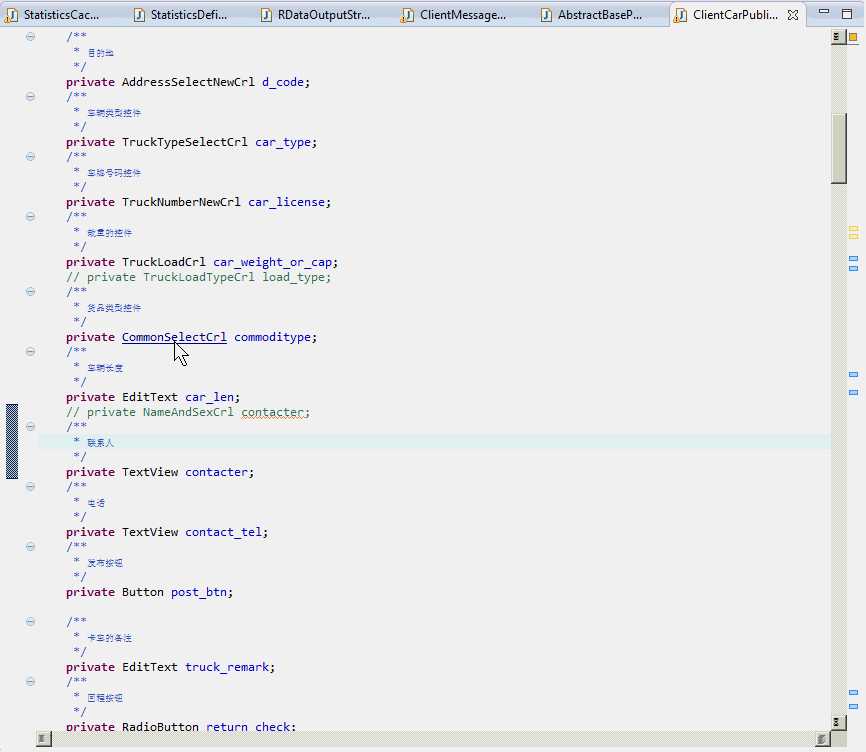Fold the comment above TextView contacter field
866x752 pixels.
pos(30,427)
